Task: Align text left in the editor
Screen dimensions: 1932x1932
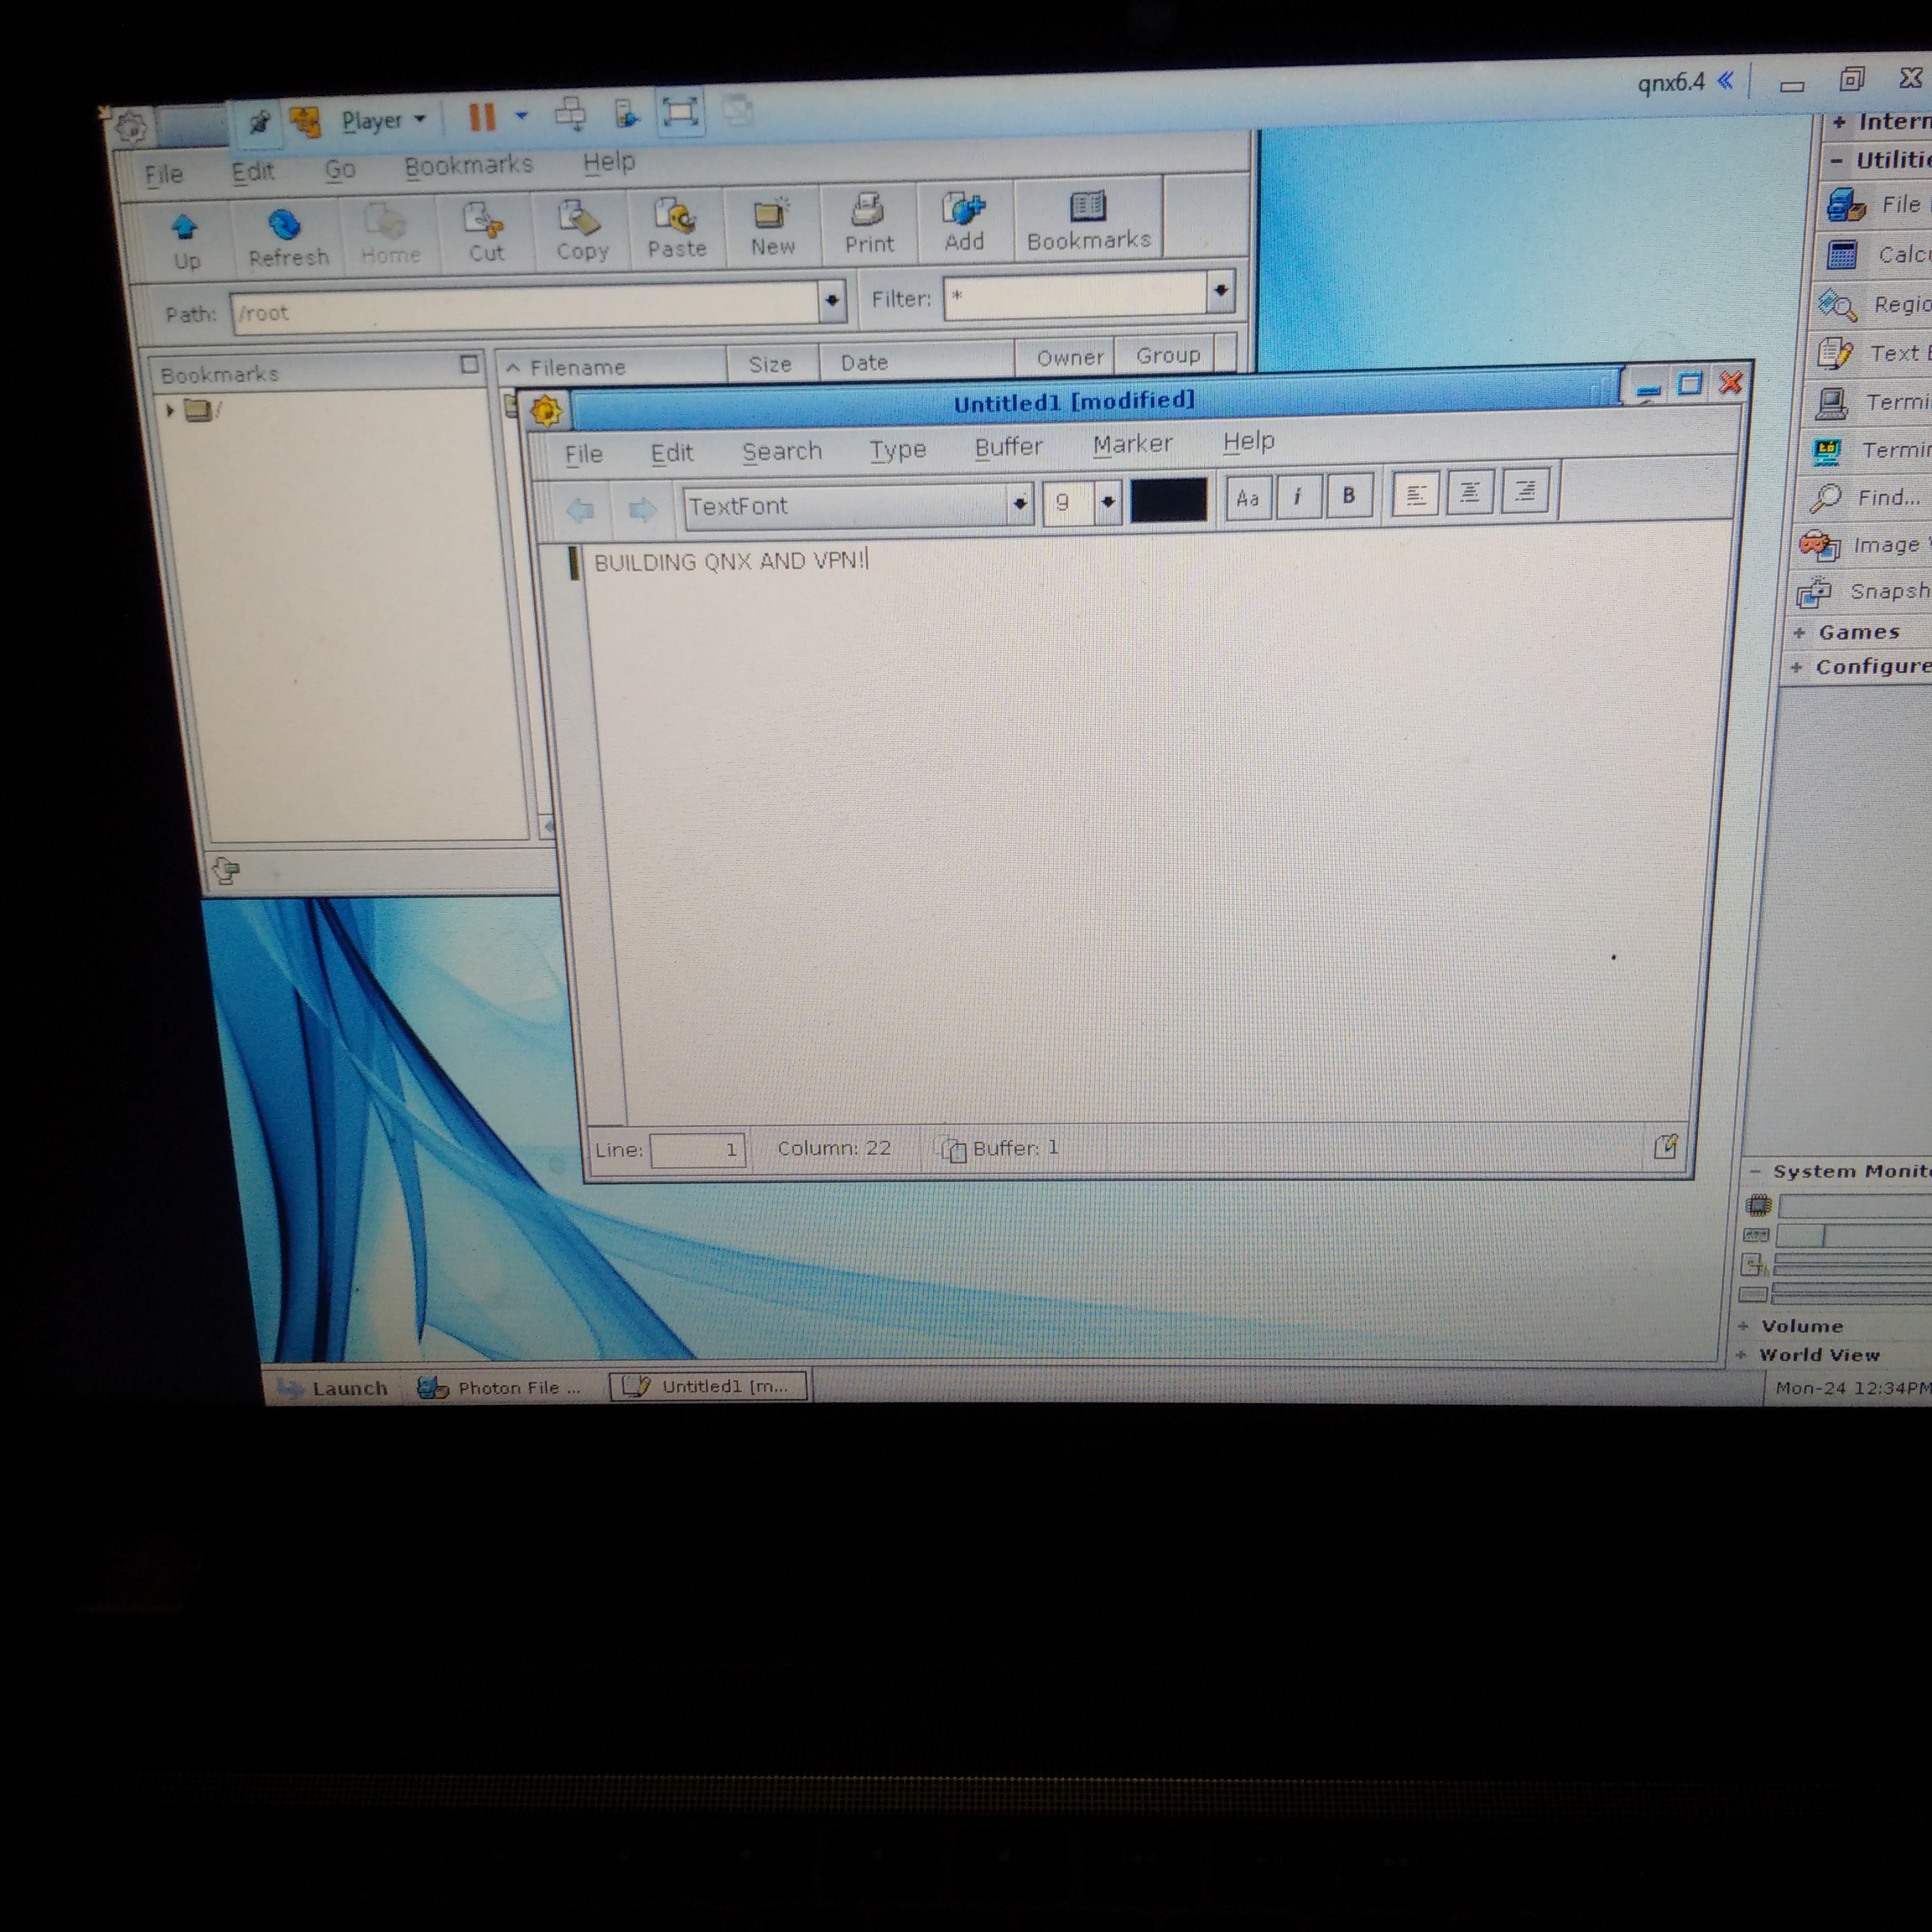Action: pyautogui.click(x=1416, y=494)
